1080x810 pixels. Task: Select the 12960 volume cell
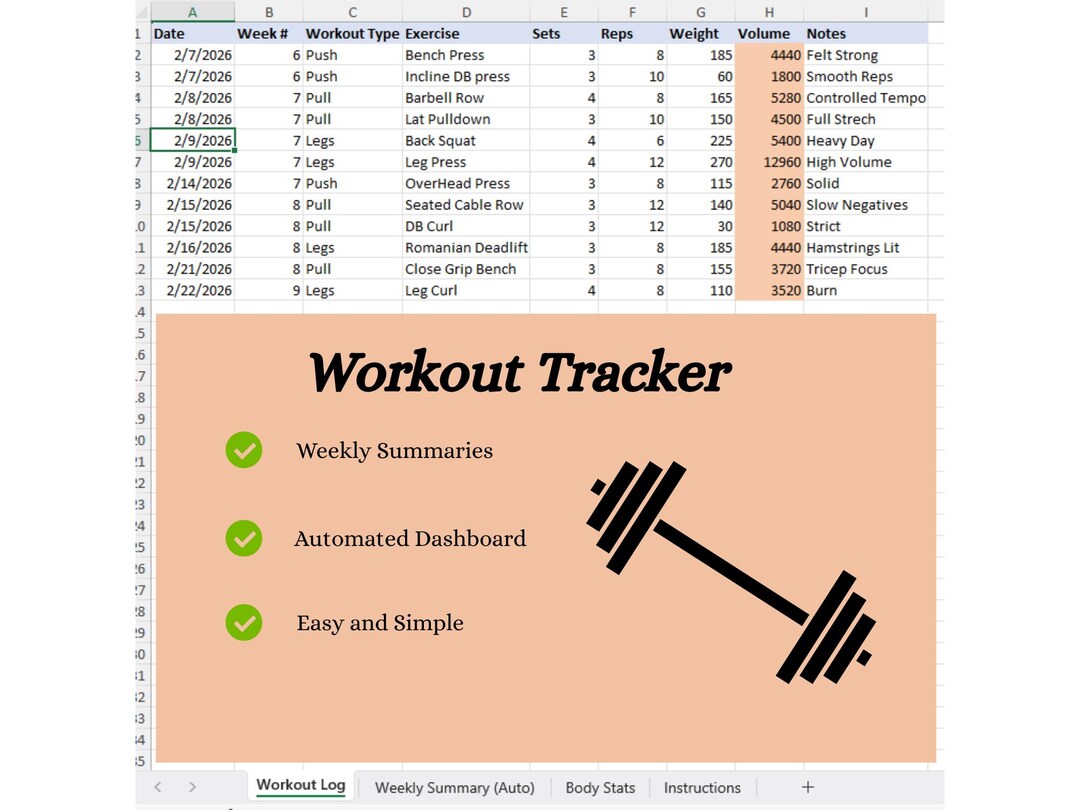pos(769,162)
